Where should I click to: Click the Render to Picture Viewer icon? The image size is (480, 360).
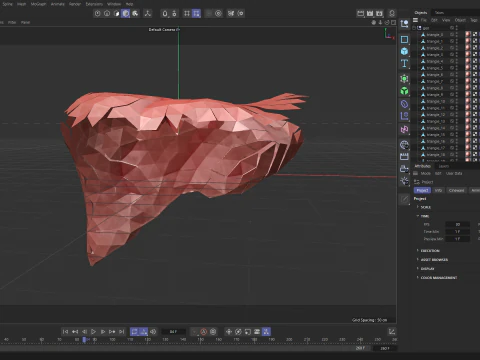[x=370, y=13]
